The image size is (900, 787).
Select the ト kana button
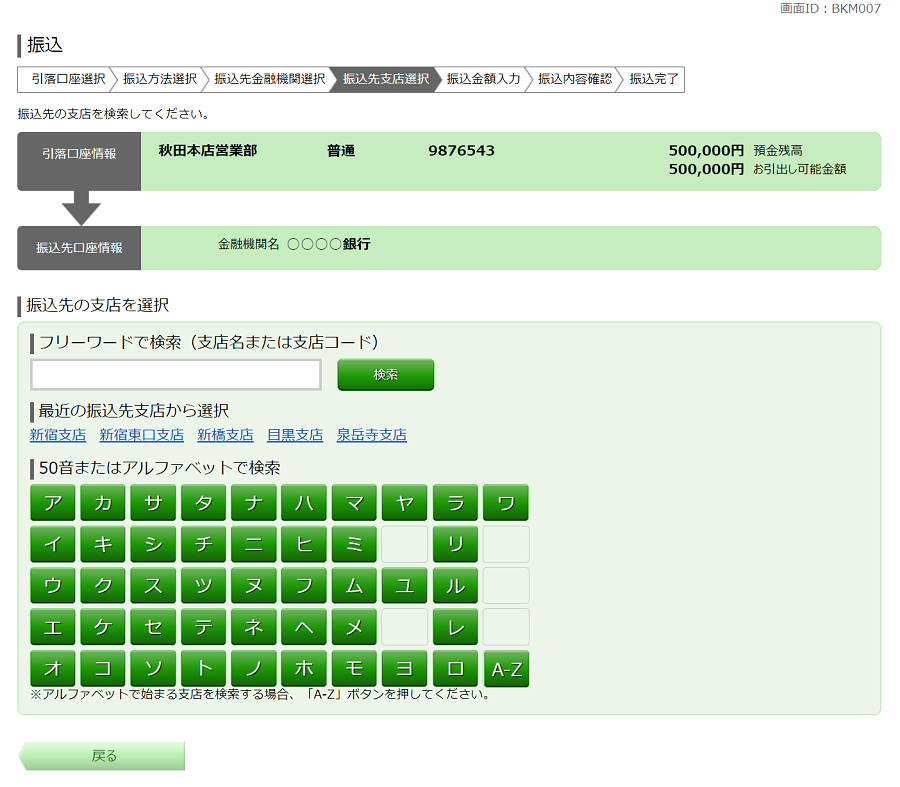coord(204,668)
